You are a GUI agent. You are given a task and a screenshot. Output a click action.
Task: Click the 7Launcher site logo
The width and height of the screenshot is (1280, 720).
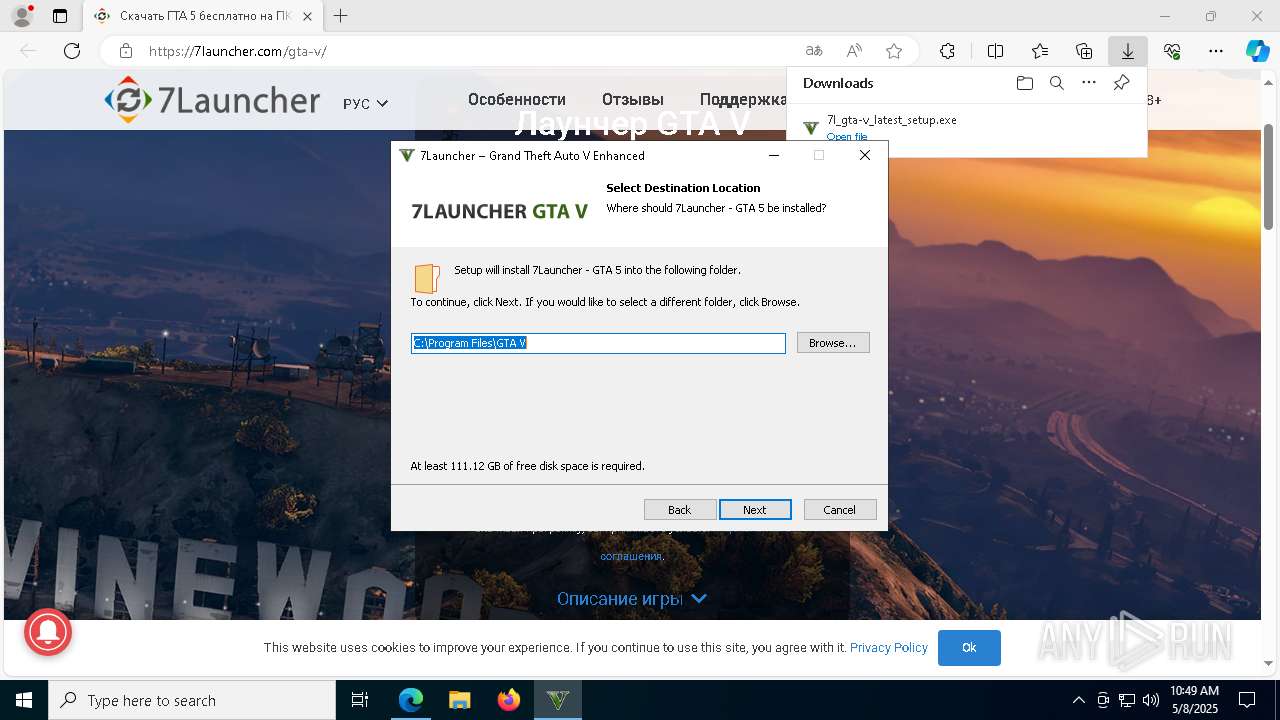tap(212, 100)
